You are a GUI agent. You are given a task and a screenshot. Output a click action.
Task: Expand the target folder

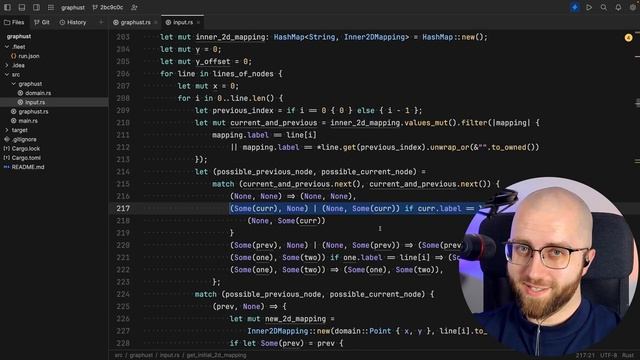pyautogui.click(x=7, y=130)
